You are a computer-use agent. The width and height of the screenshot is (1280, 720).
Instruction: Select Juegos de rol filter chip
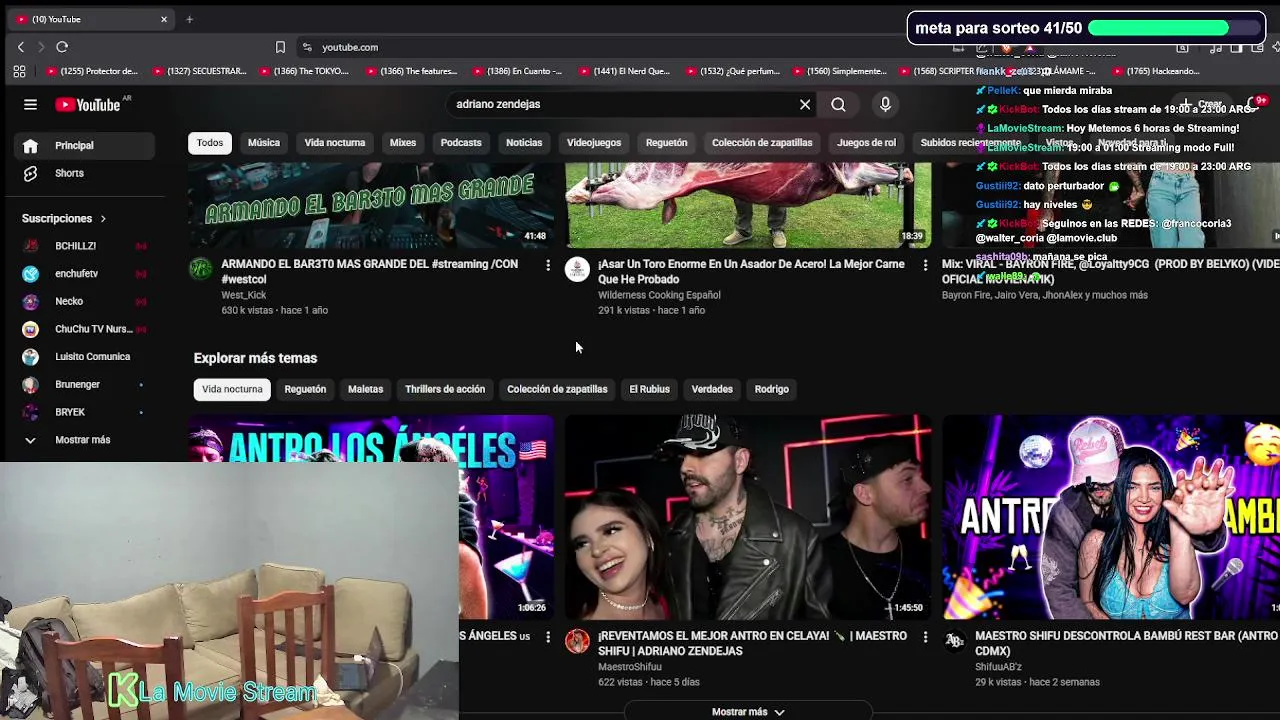click(866, 143)
